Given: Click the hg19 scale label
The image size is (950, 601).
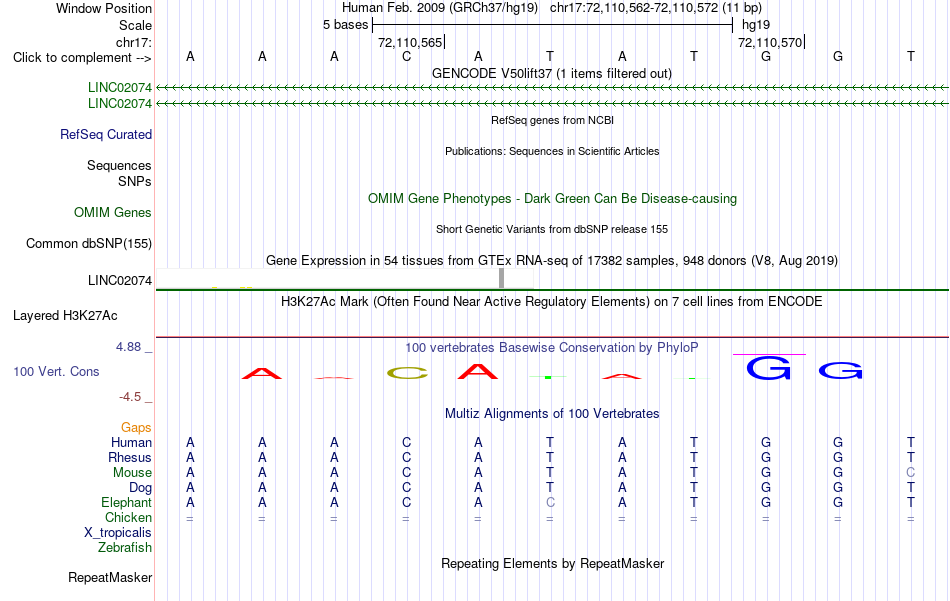Looking at the screenshot, I should click(756, 25).
